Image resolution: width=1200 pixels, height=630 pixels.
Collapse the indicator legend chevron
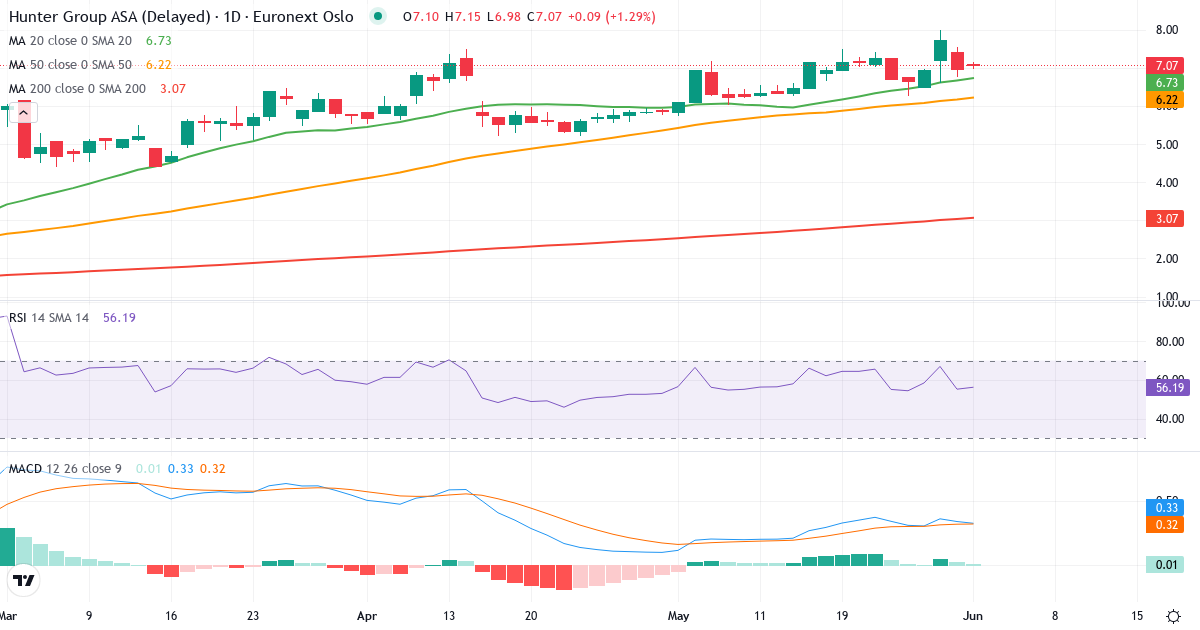point(23,112)
